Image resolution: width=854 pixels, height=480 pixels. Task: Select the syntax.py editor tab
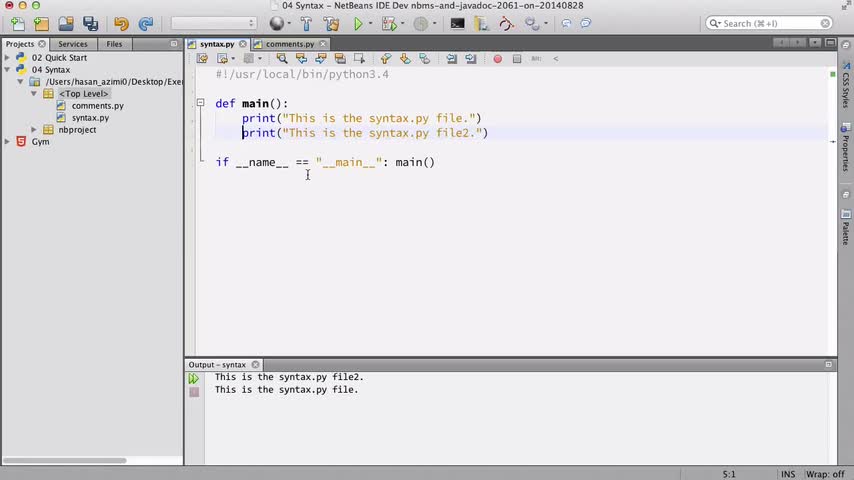(217, 44)
